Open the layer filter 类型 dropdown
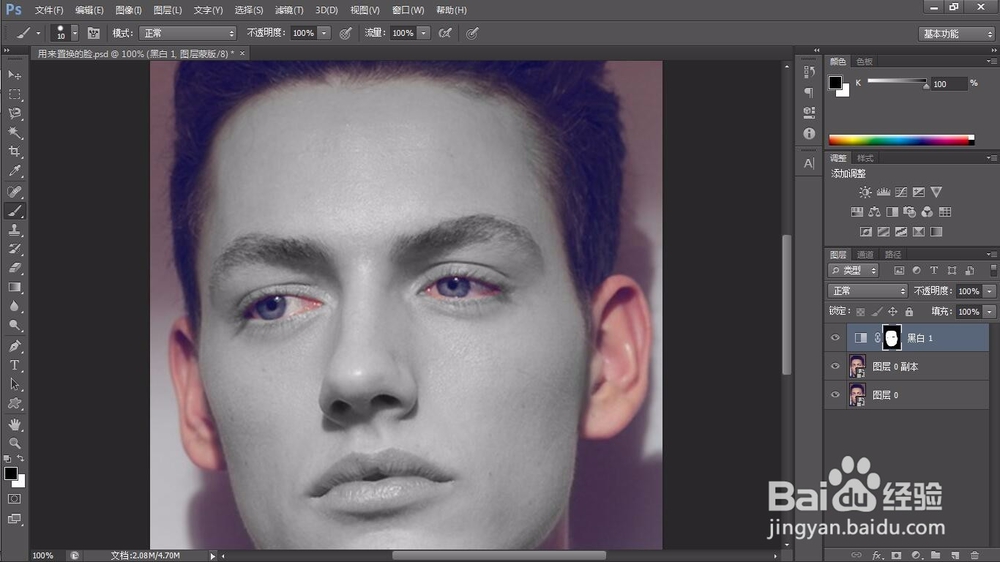 [853, 270]
